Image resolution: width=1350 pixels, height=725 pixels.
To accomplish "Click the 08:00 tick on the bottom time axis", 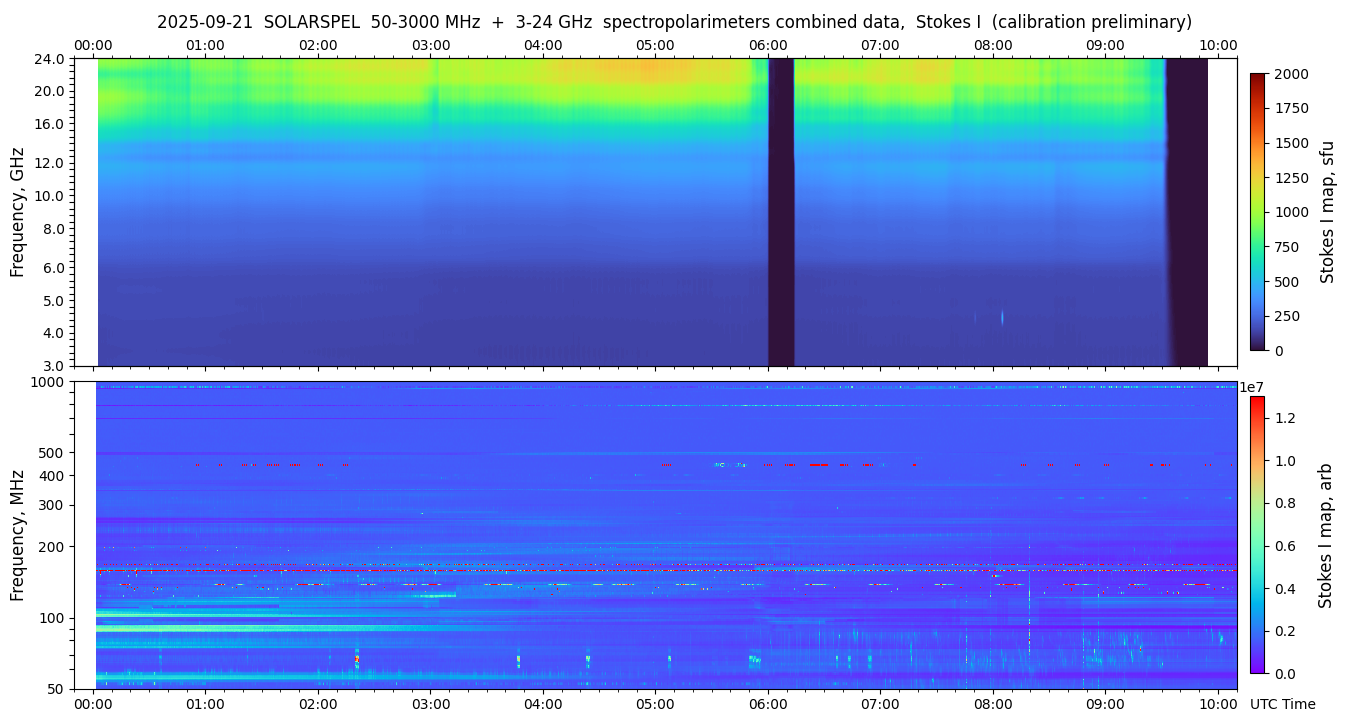I will pos(993,704).
